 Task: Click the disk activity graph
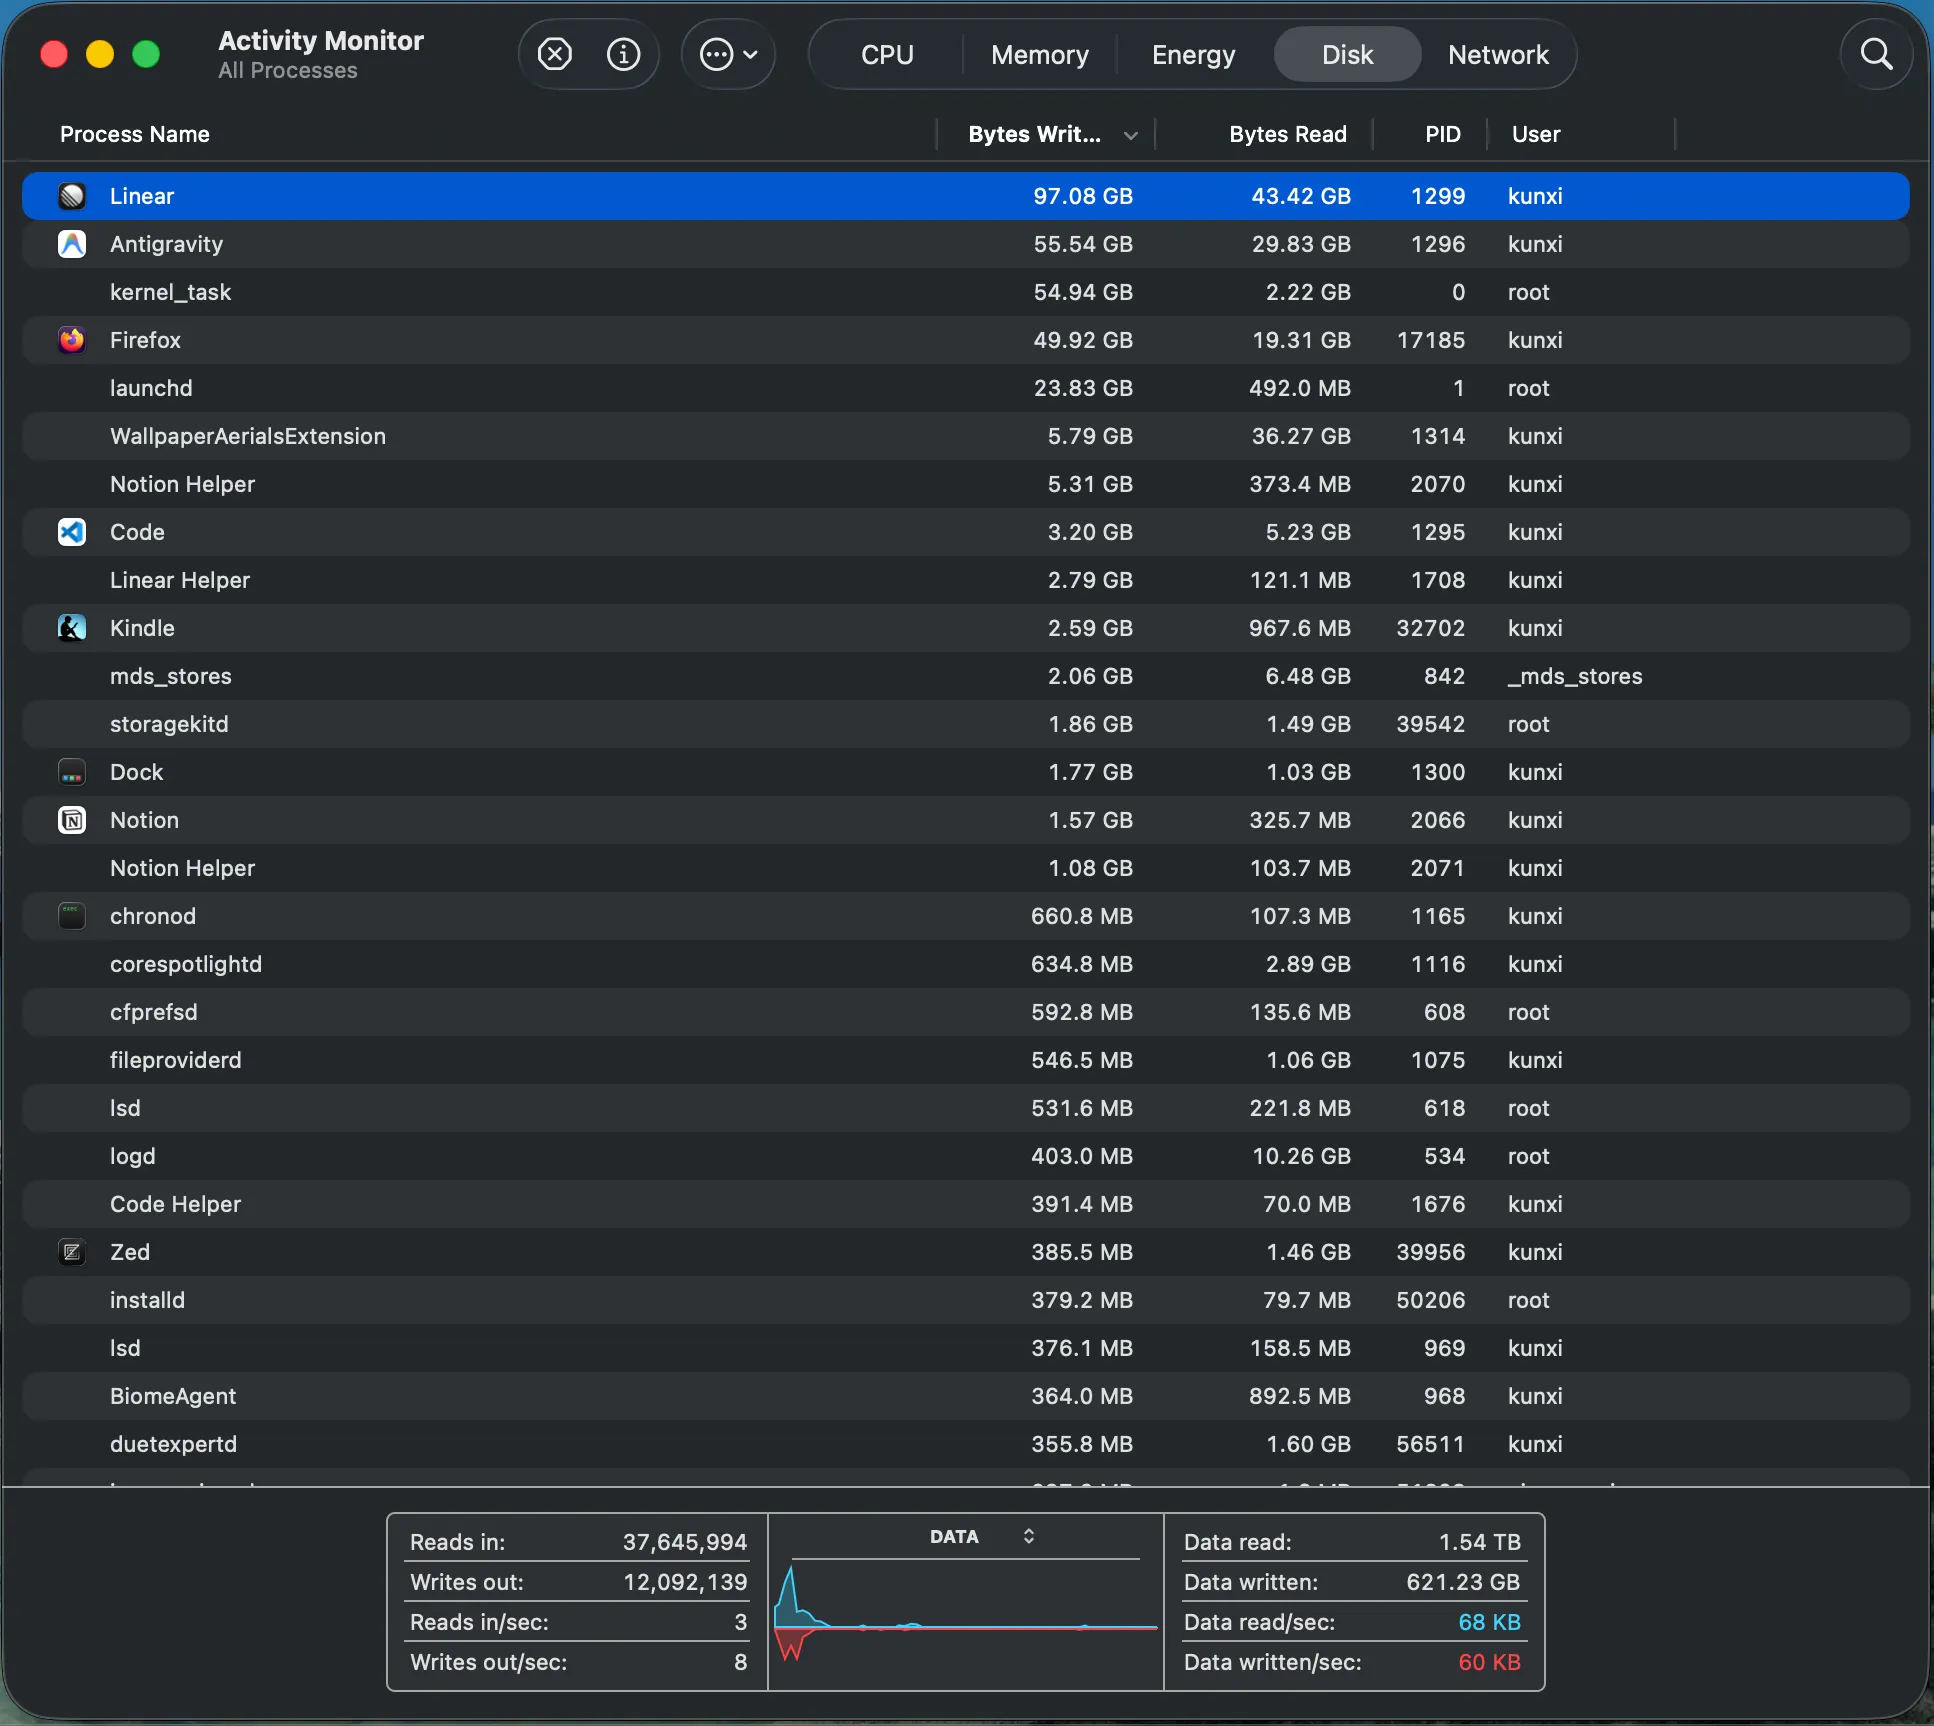tap(966, 1615)
